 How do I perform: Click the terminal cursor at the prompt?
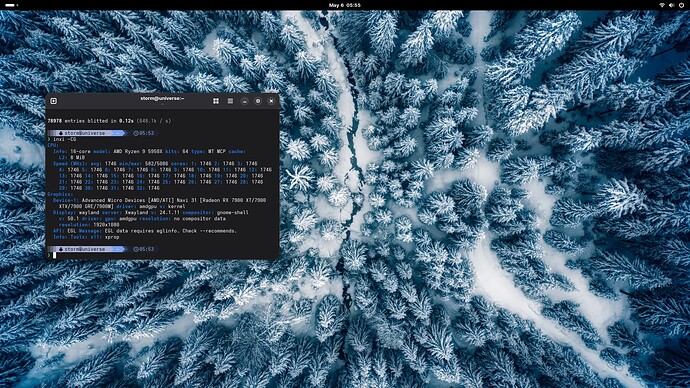coord(55,255)
